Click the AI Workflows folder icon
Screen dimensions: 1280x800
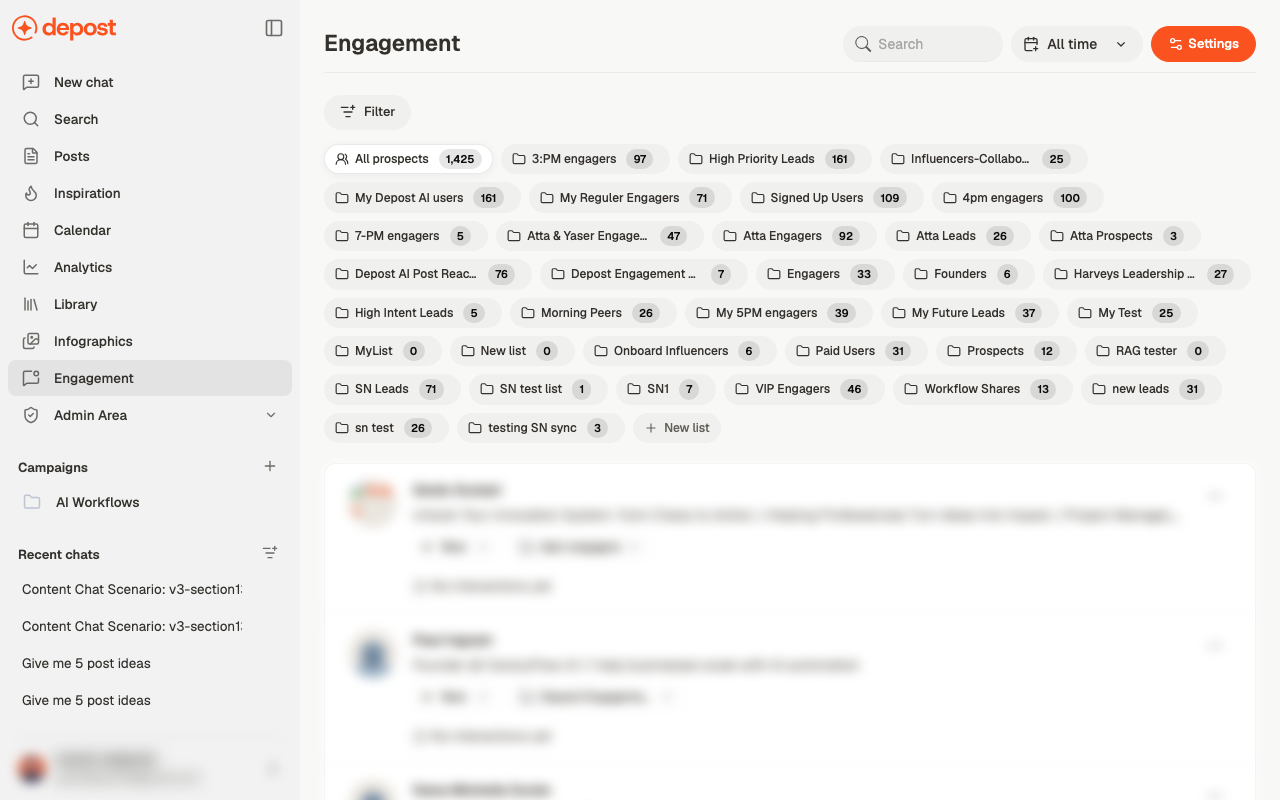pyautogui.click(x=32, y=502)
